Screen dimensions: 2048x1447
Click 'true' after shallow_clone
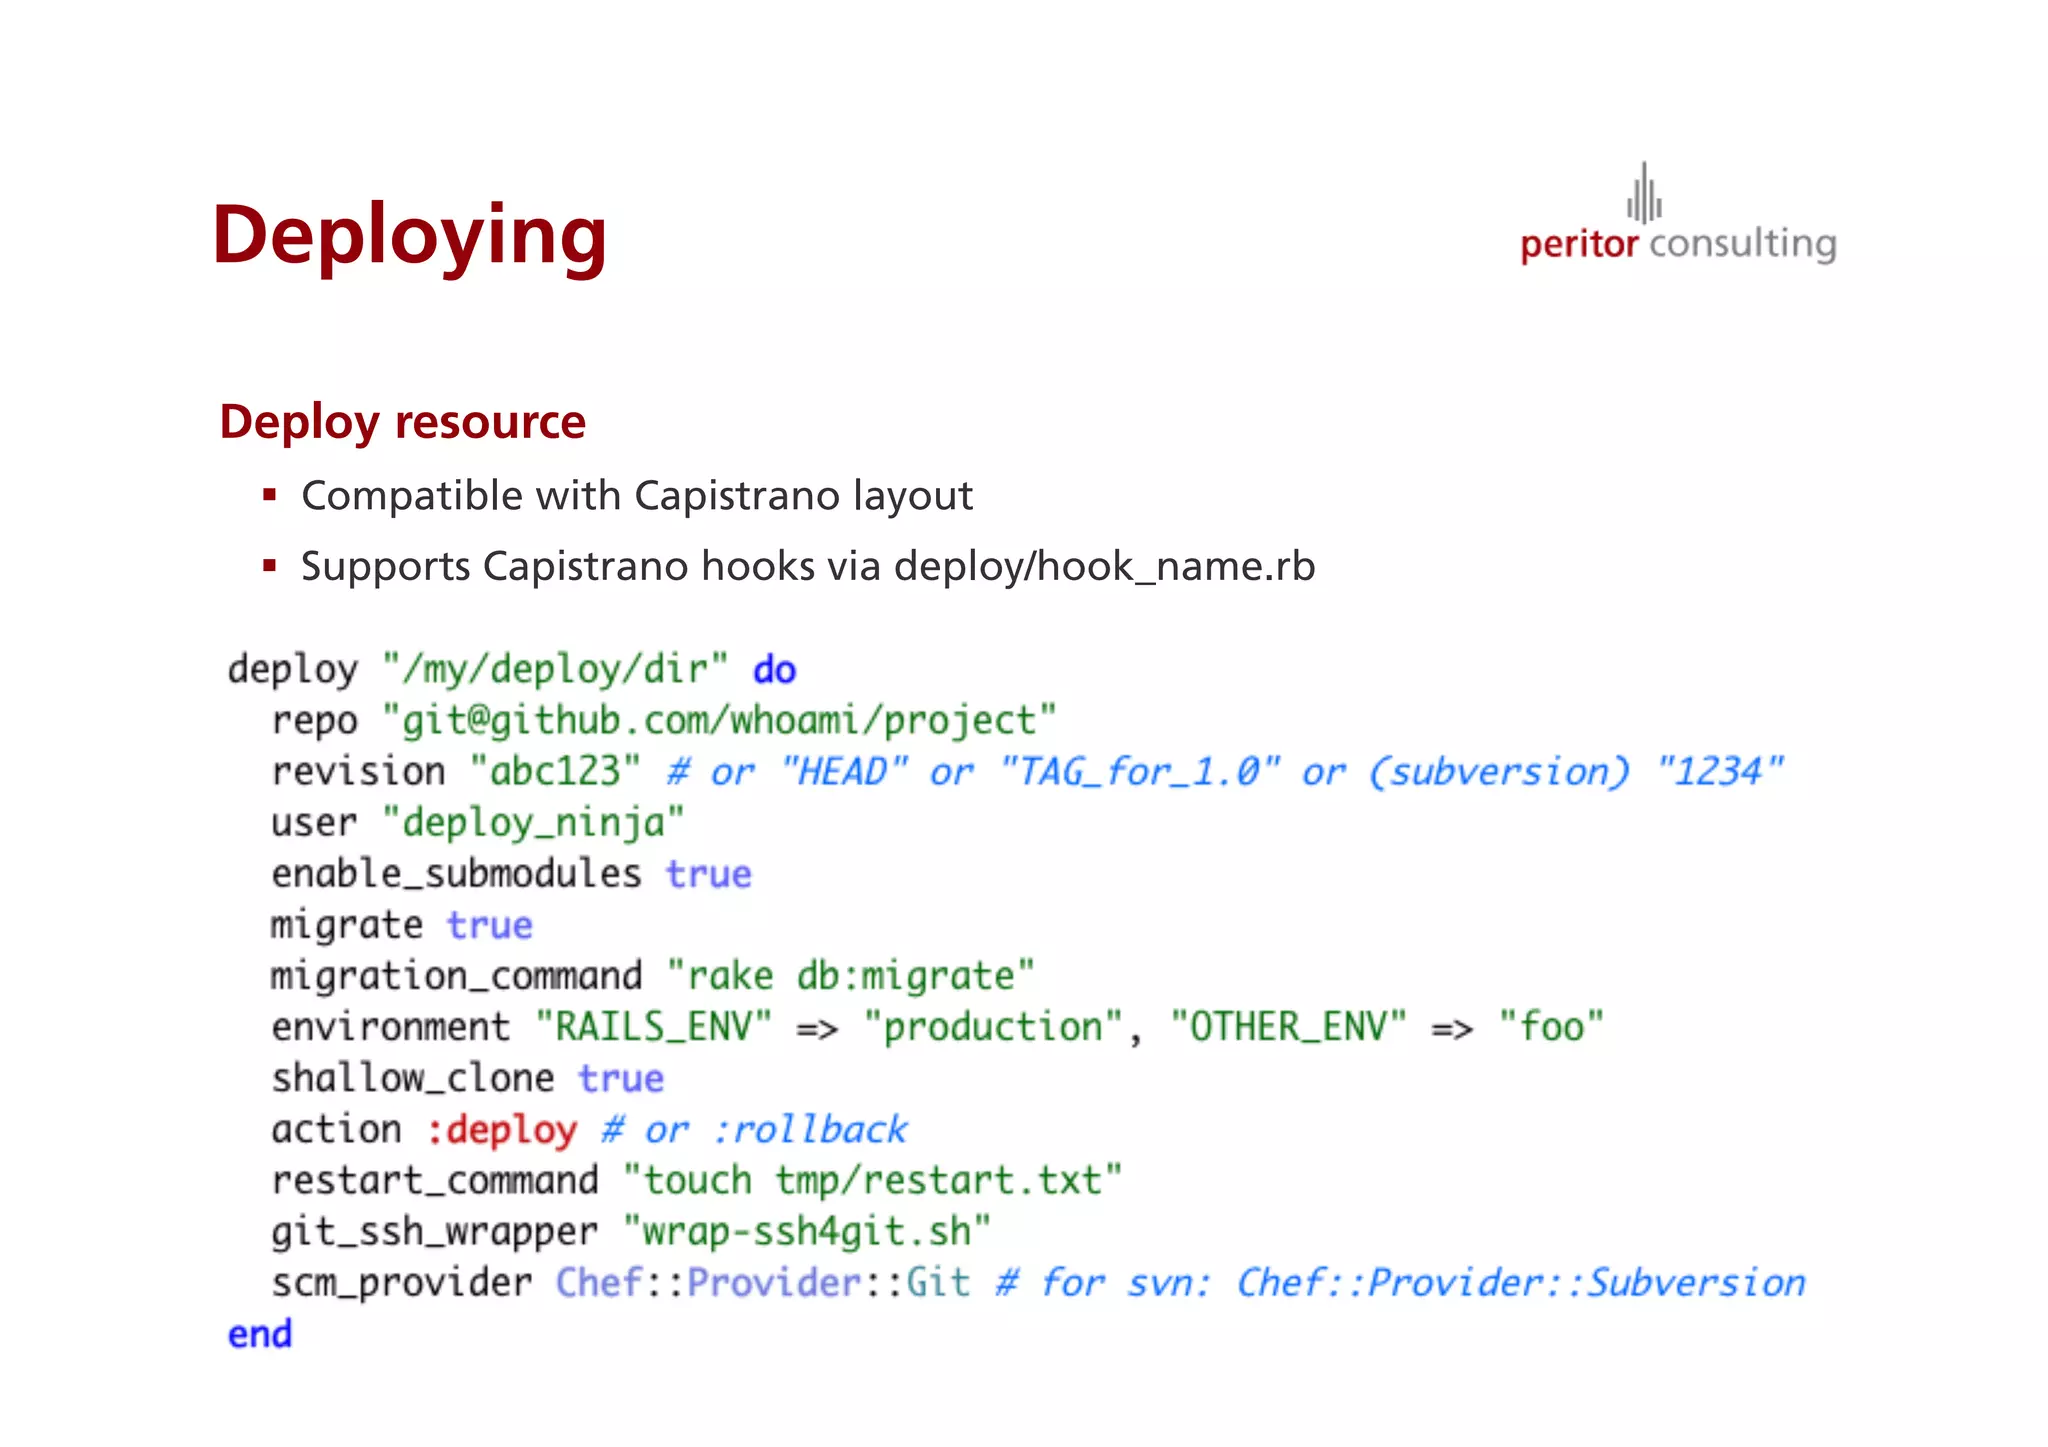(620, 1078)
